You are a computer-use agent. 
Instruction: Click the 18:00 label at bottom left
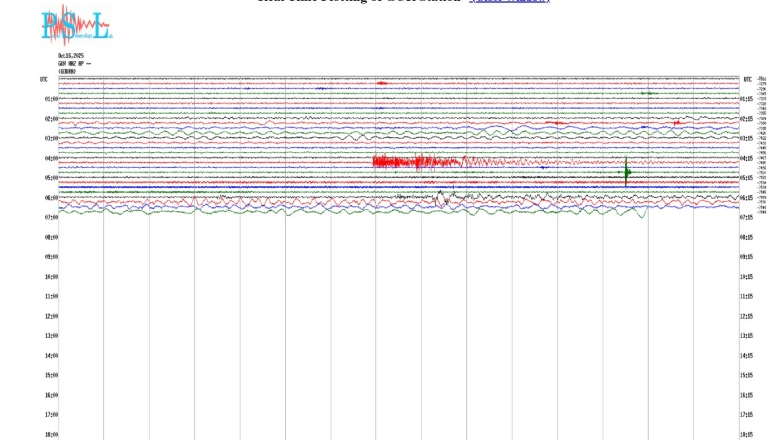pos(50,434)
